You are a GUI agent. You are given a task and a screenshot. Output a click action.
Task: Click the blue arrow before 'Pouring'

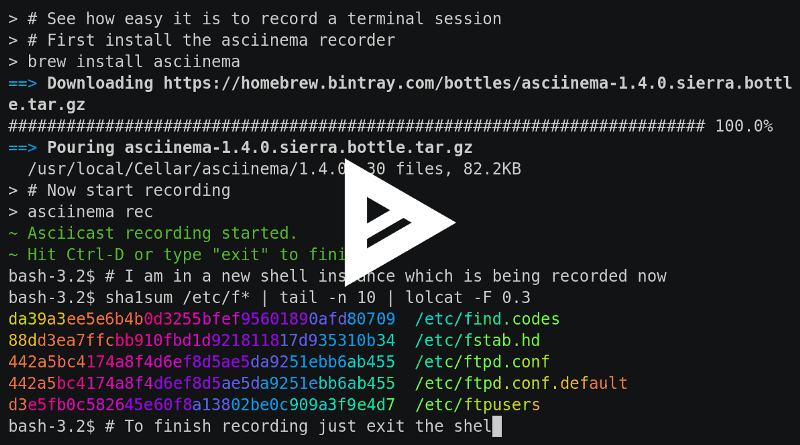pos(22,147)
